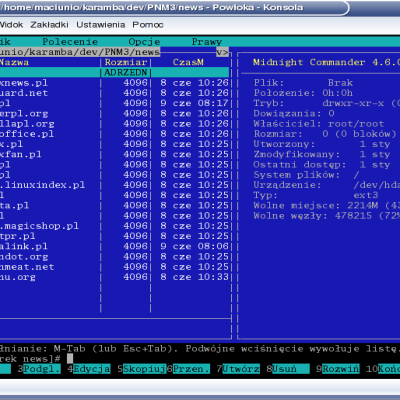The image size is (400, 400).
Task: Click the Typ: ext3 info line
Action: click(316, 195)
